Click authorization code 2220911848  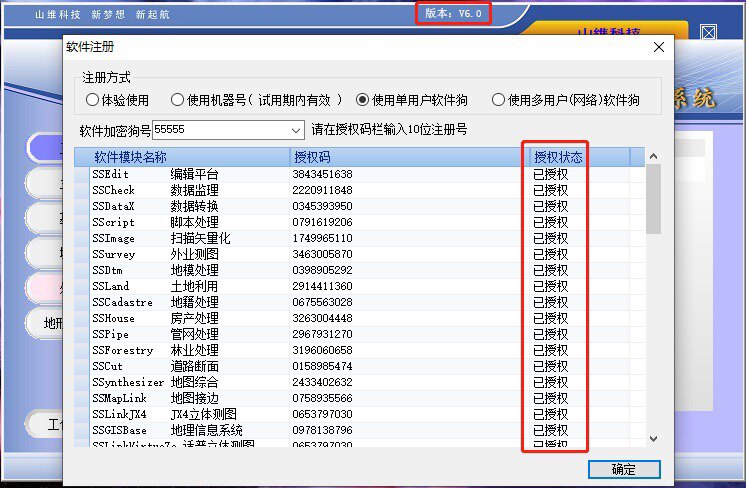coord(323,190)
